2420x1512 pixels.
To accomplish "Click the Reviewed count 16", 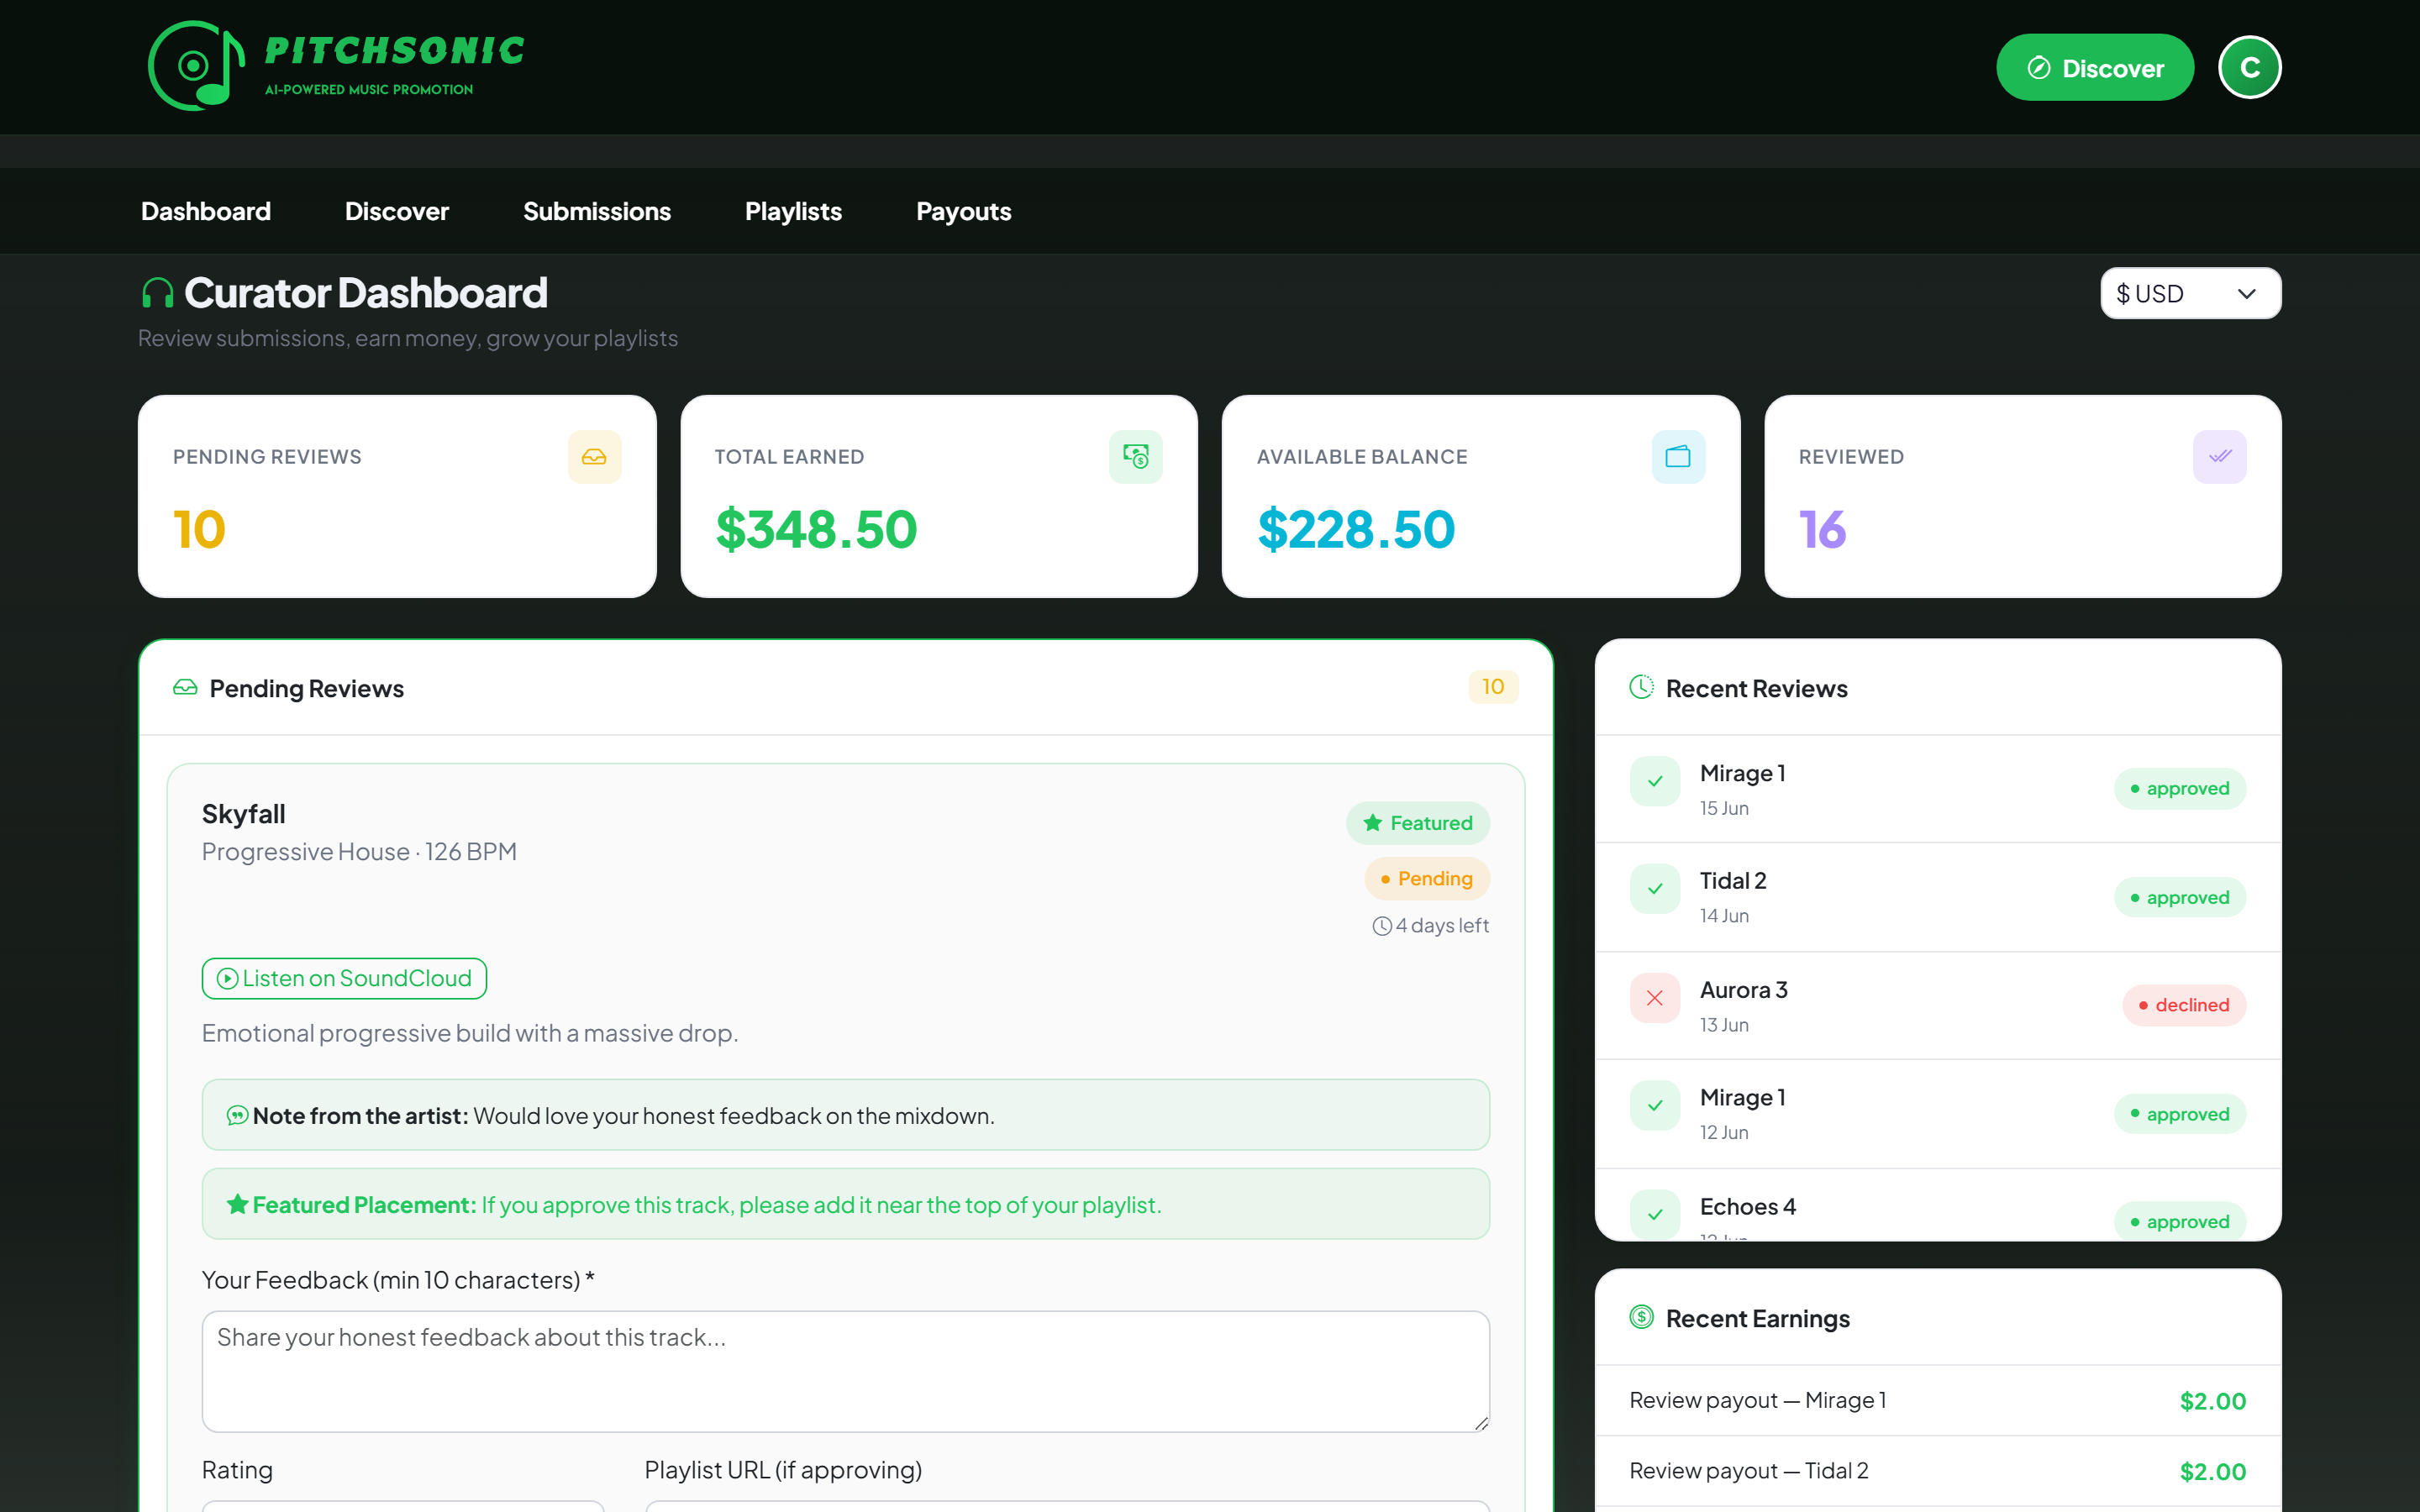I will point(1822,529).
